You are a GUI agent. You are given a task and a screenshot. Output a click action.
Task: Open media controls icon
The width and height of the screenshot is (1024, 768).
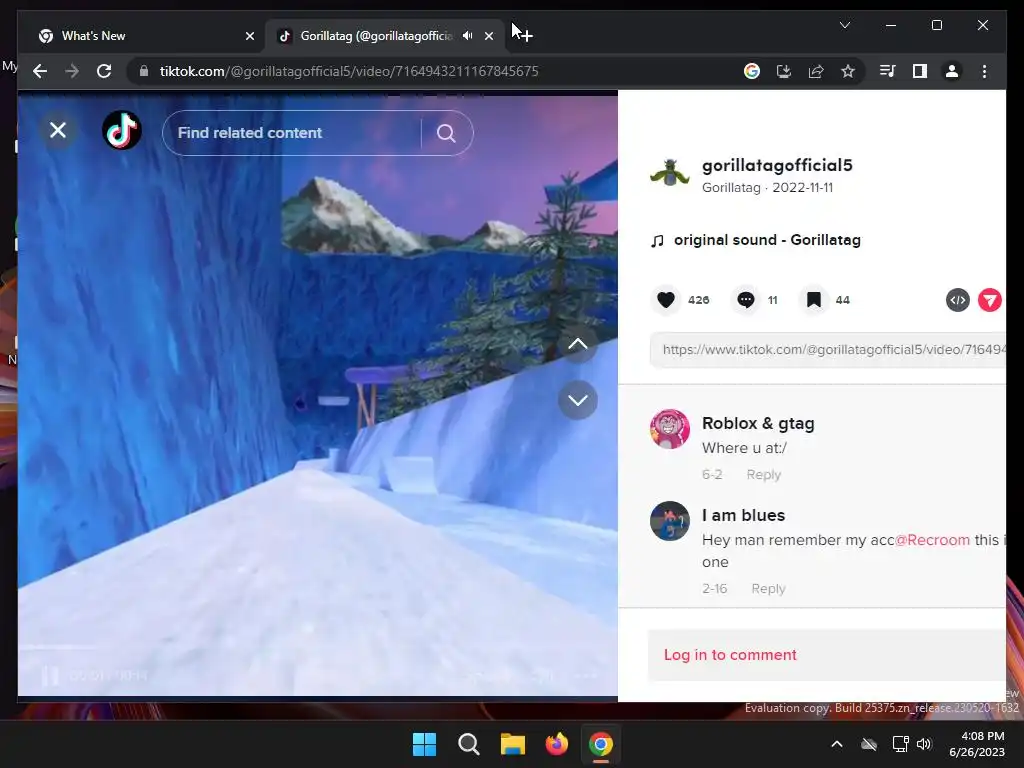(x=887, y=71)
